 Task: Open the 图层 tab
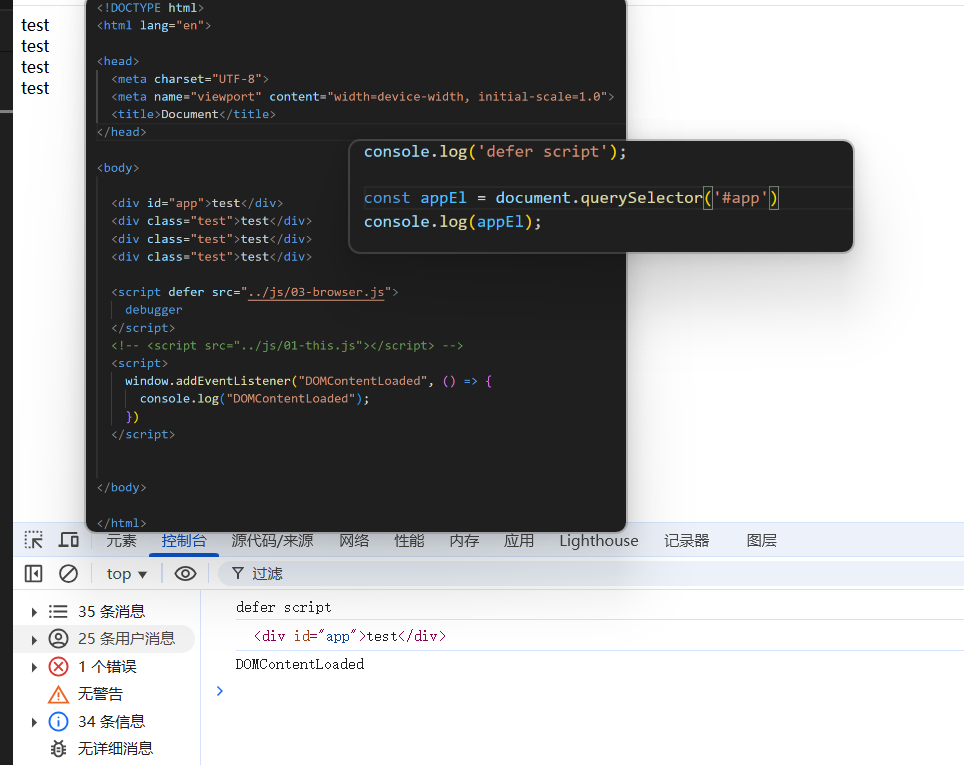click(762, 541)
